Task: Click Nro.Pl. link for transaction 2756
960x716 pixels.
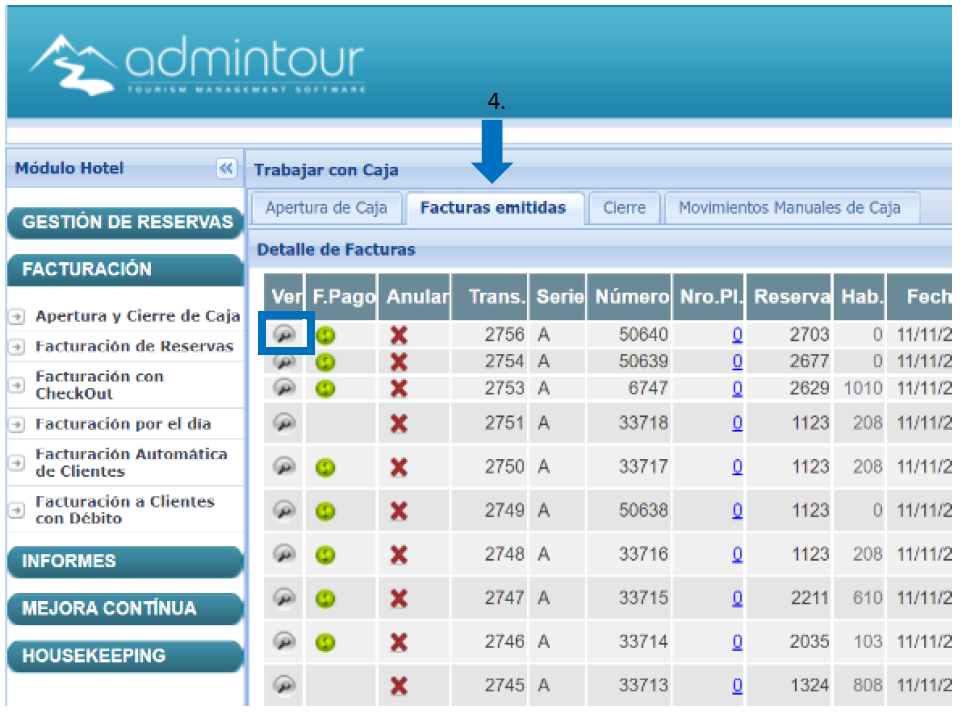Action: point(737,335)
